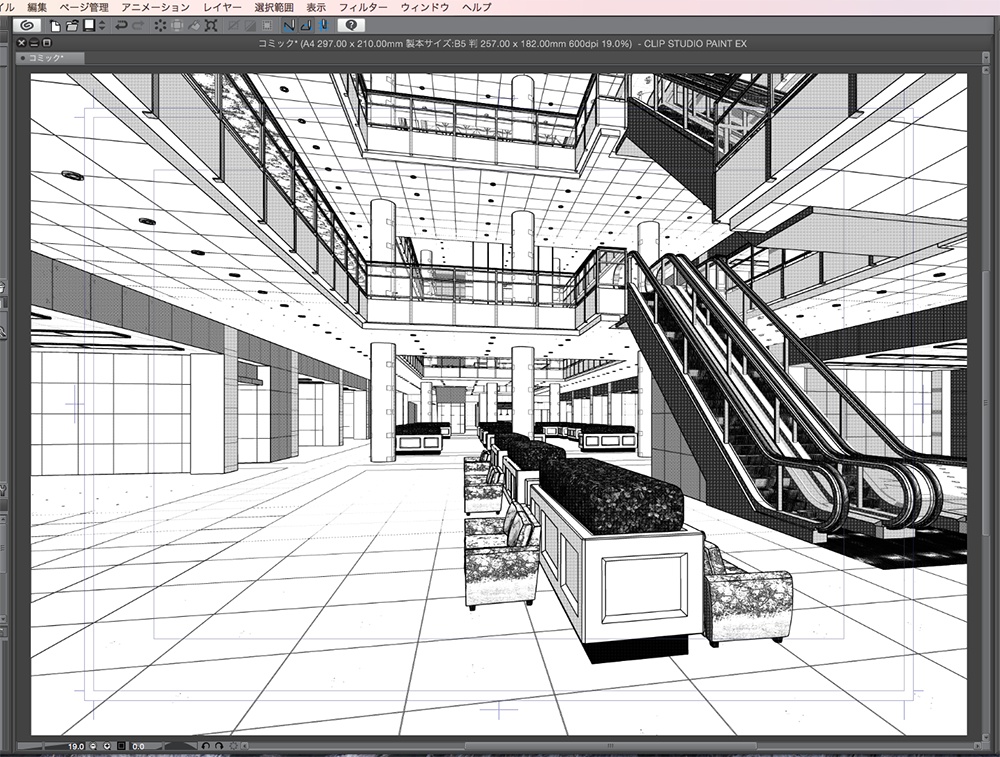Viewport: 1000px width, 757px height.
Task: Open the アニメーション menu
Action: coord(156,7)
